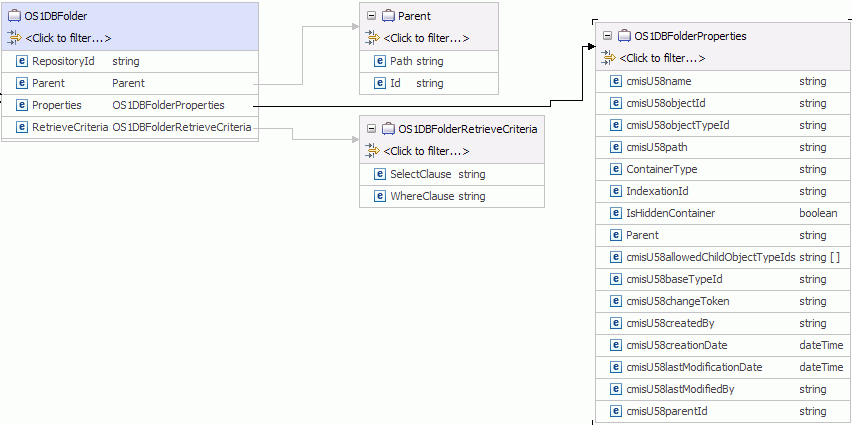Click the element icon beside Path
852x425 pixels.
point(380,62)
